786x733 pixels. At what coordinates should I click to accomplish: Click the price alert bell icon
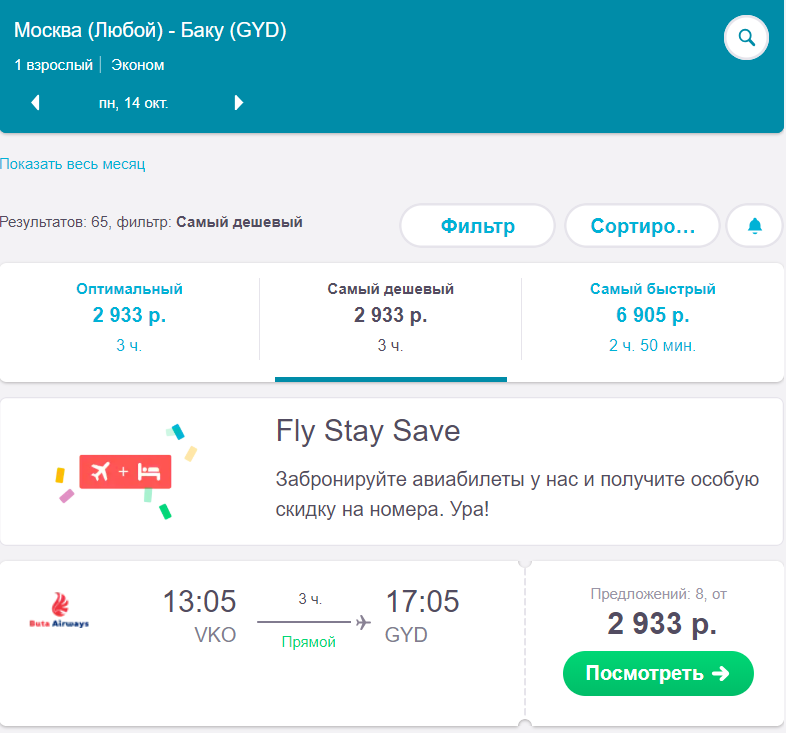coord(754,226)
